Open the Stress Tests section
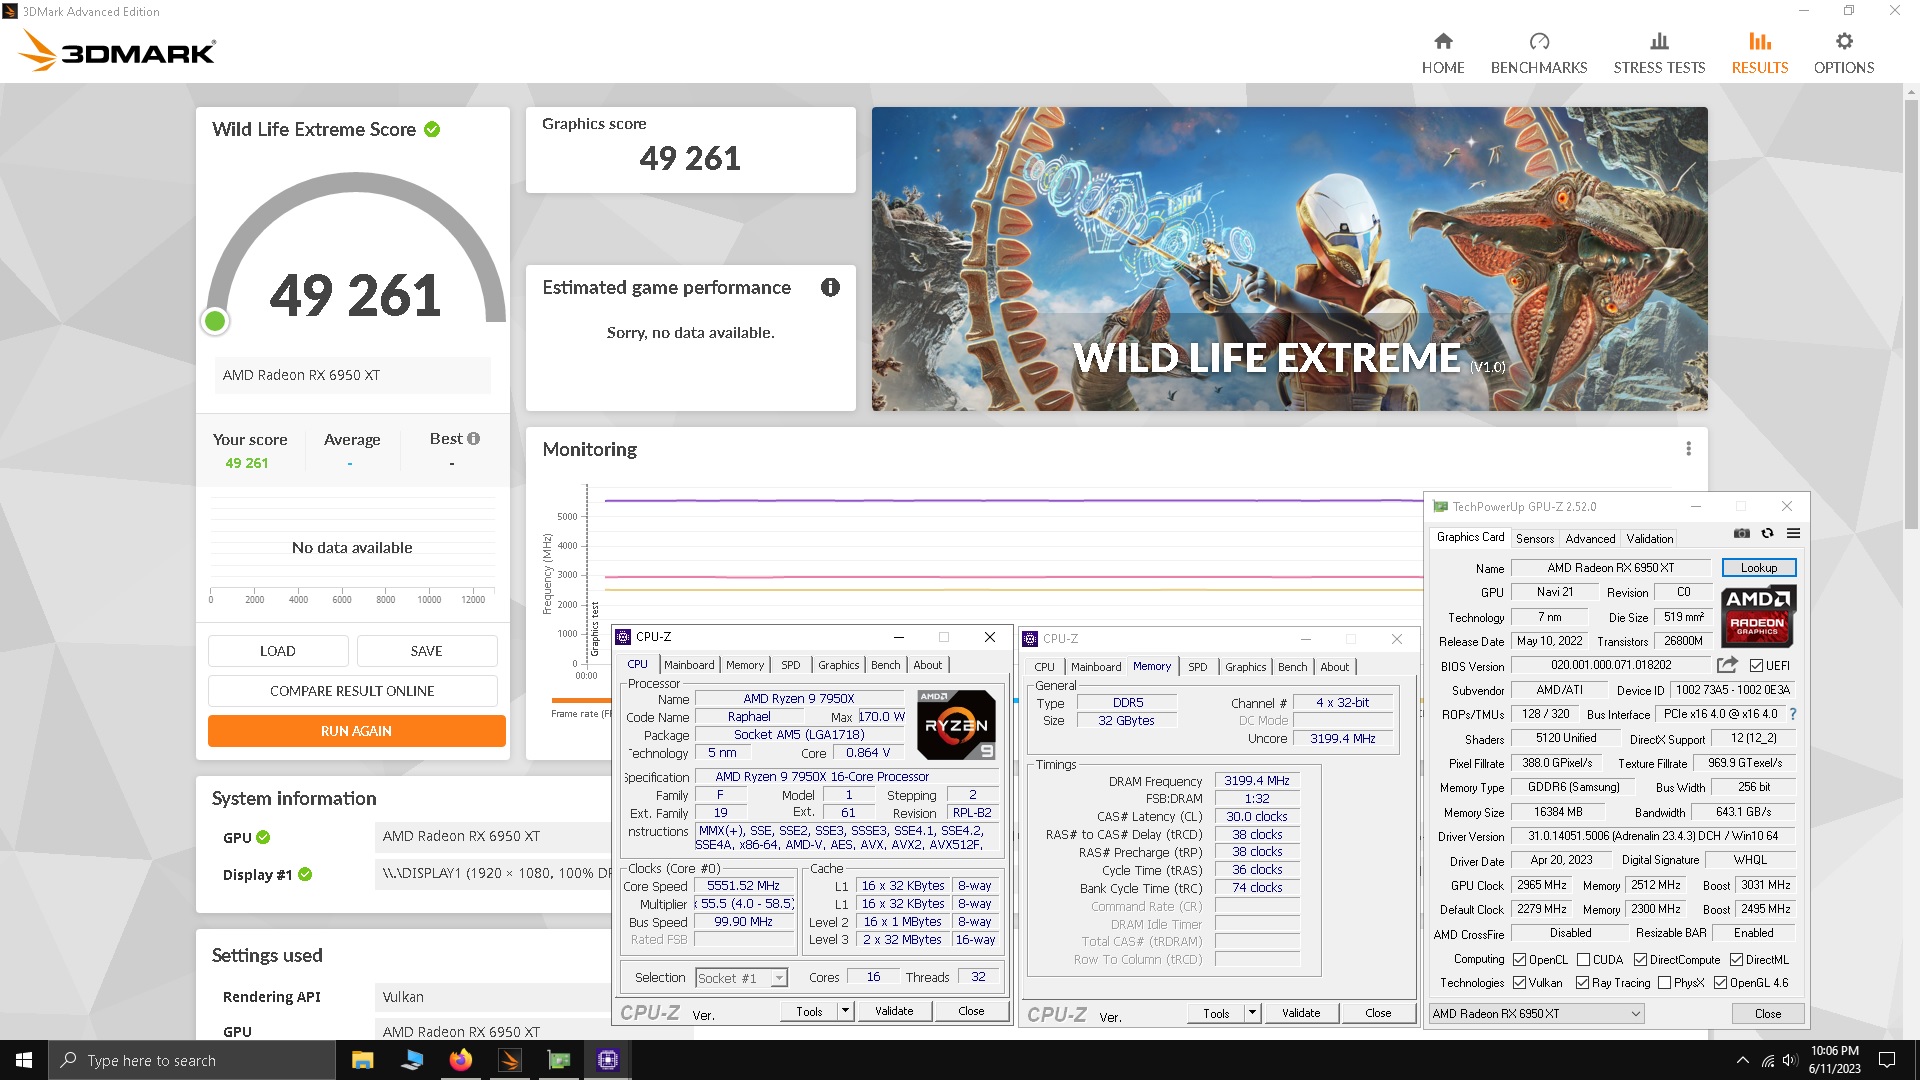This screenshot has width=1920, height=1080. point(1659,53)
